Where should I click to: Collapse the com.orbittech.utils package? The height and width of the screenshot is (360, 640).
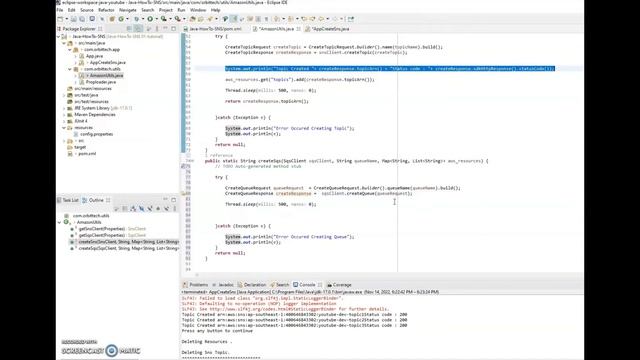point(70,69)
